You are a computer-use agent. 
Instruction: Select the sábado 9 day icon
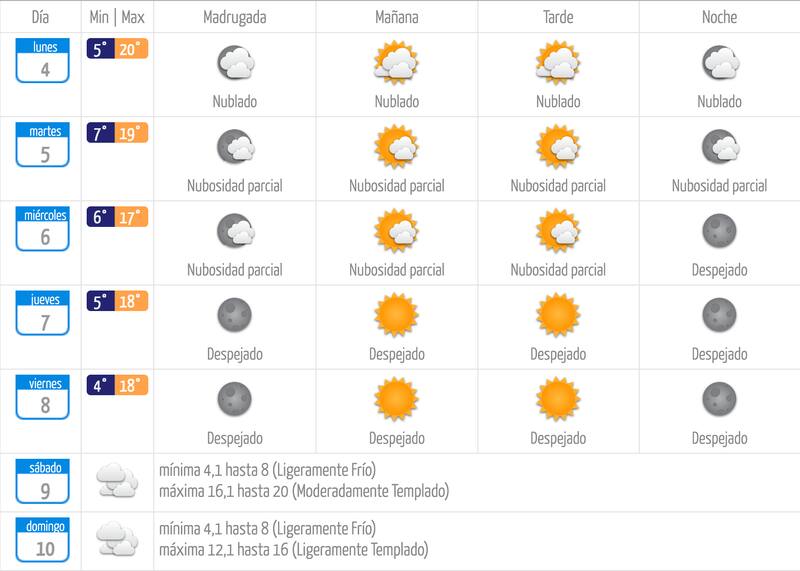click(x=42, y=481)
